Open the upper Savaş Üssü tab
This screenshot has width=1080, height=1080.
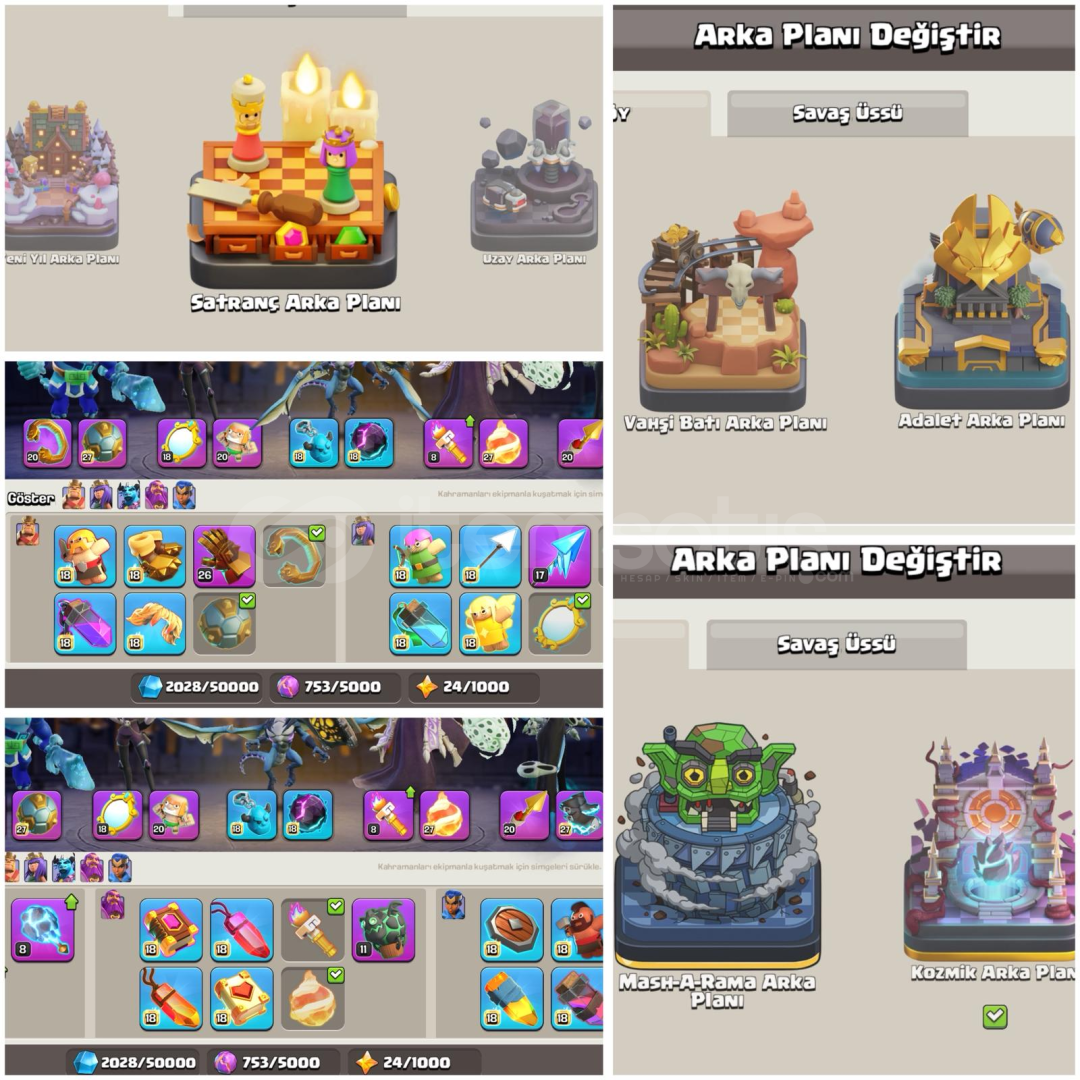pyautogui.click(x=847, y=113)
